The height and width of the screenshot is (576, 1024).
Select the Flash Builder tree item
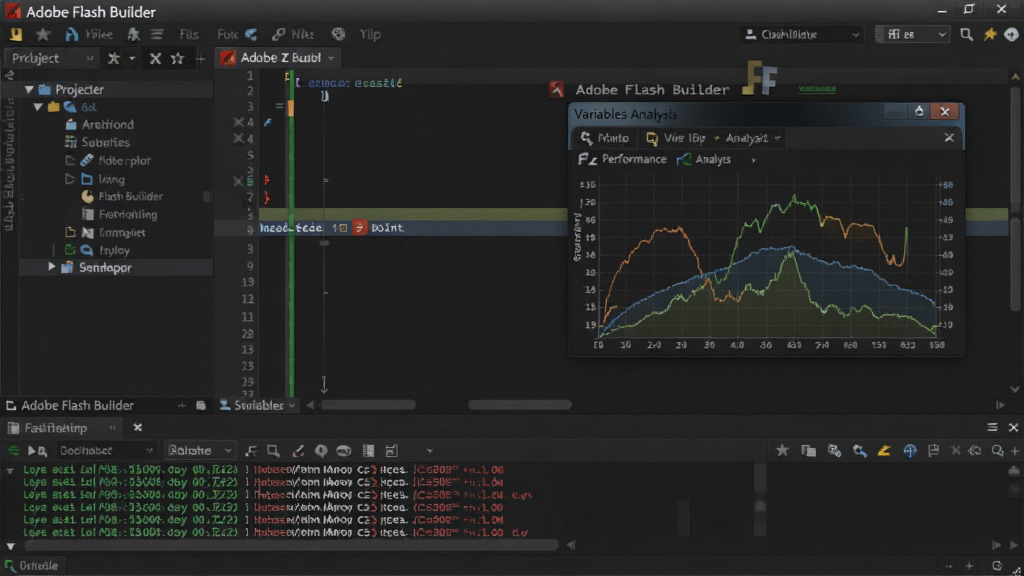coord(122,196)
